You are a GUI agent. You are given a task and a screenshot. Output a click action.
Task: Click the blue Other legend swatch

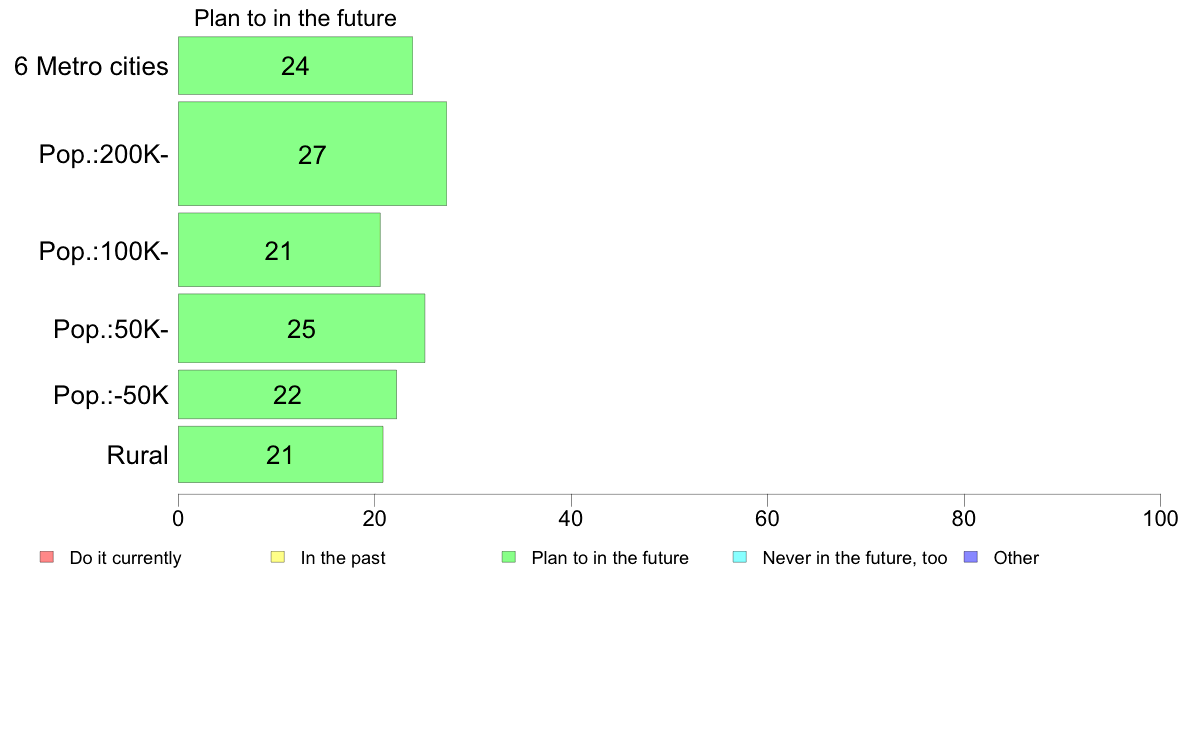pos(971,557)
